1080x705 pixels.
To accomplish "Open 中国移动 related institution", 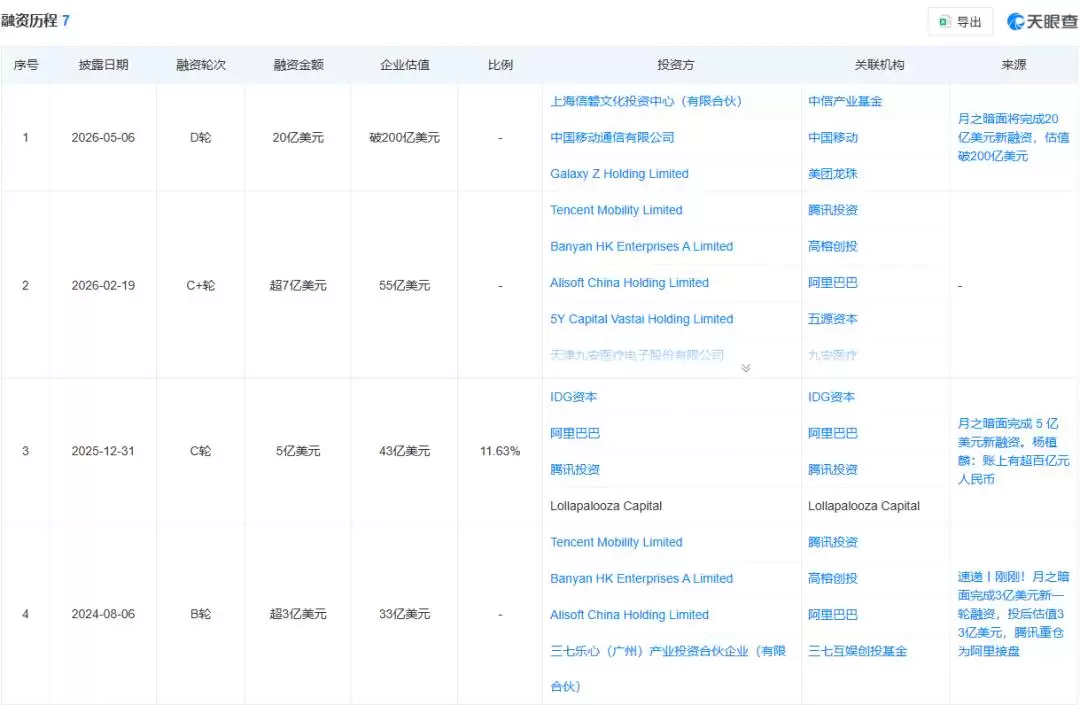I will click(x=832, y=138).
